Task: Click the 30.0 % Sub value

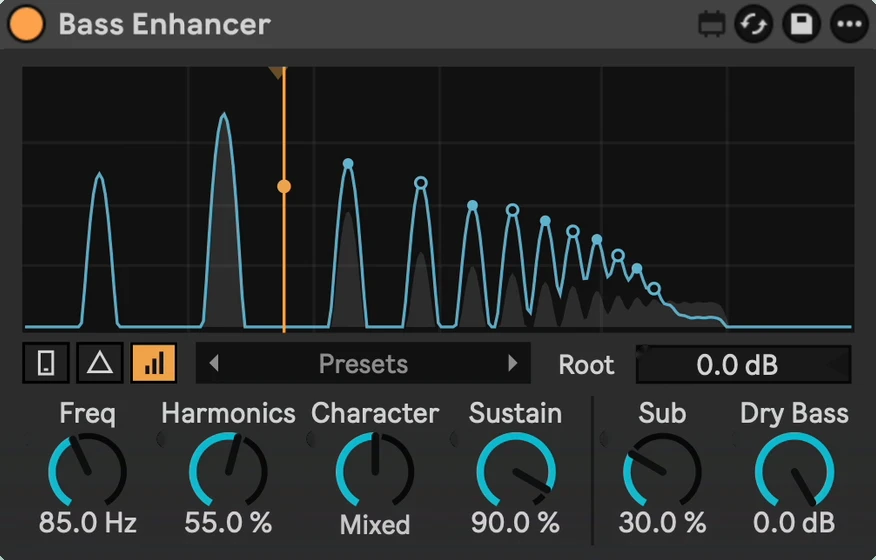Action: 662,523
